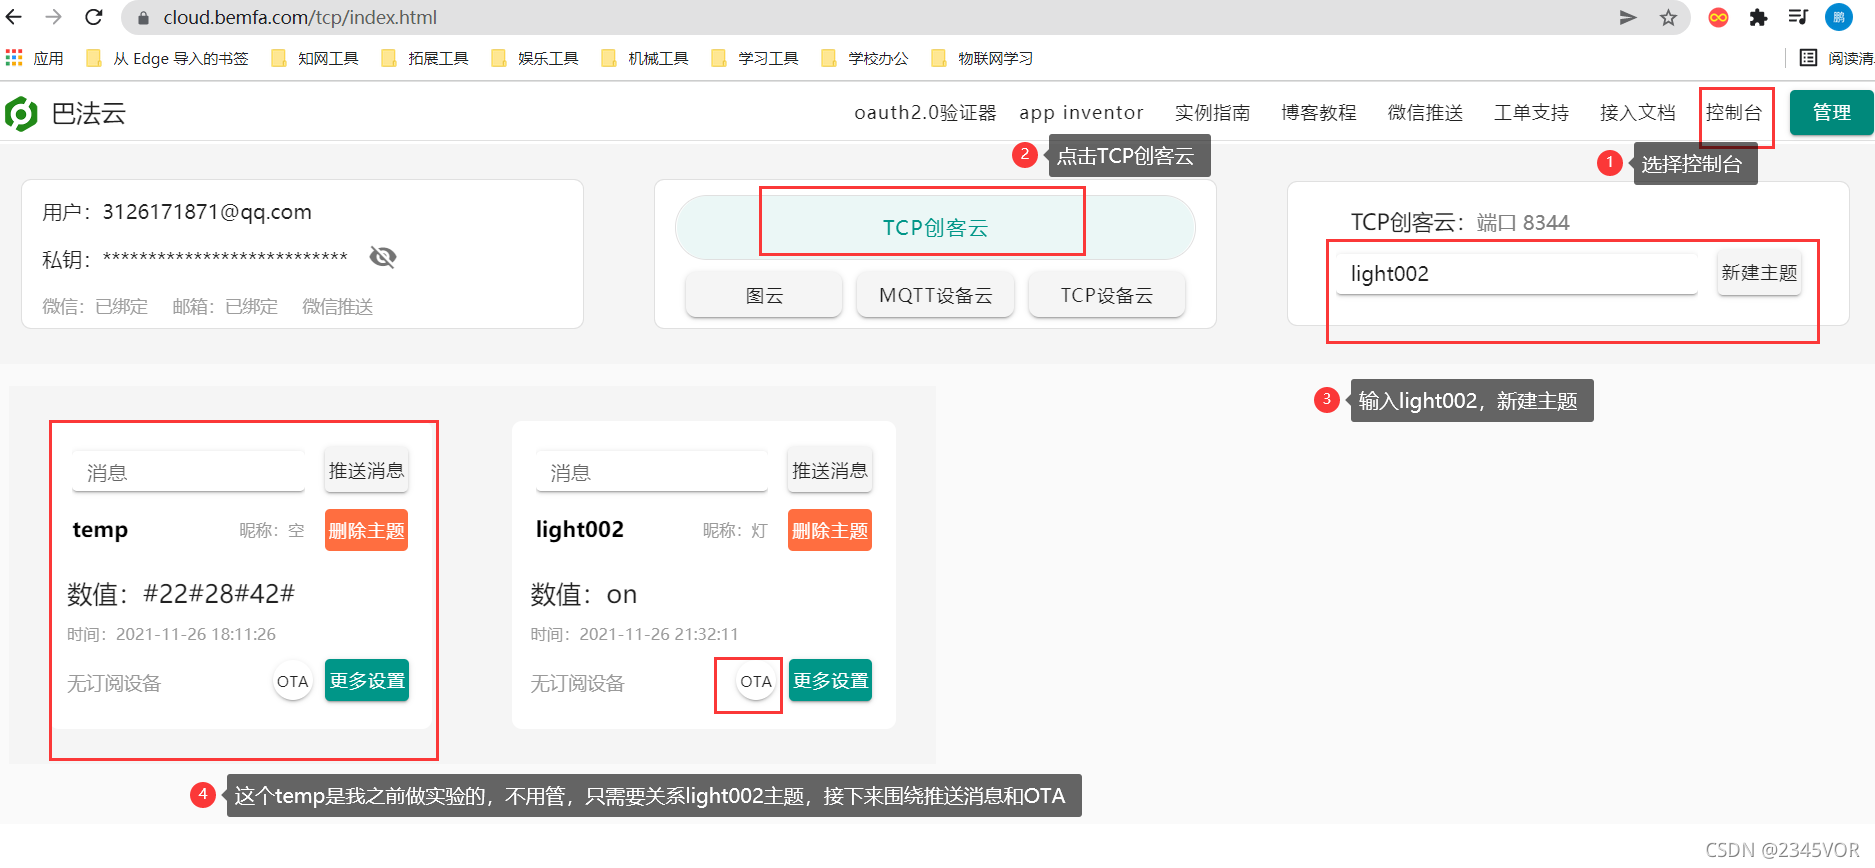Focus the 消息 input on light002 card

(652, 471)
